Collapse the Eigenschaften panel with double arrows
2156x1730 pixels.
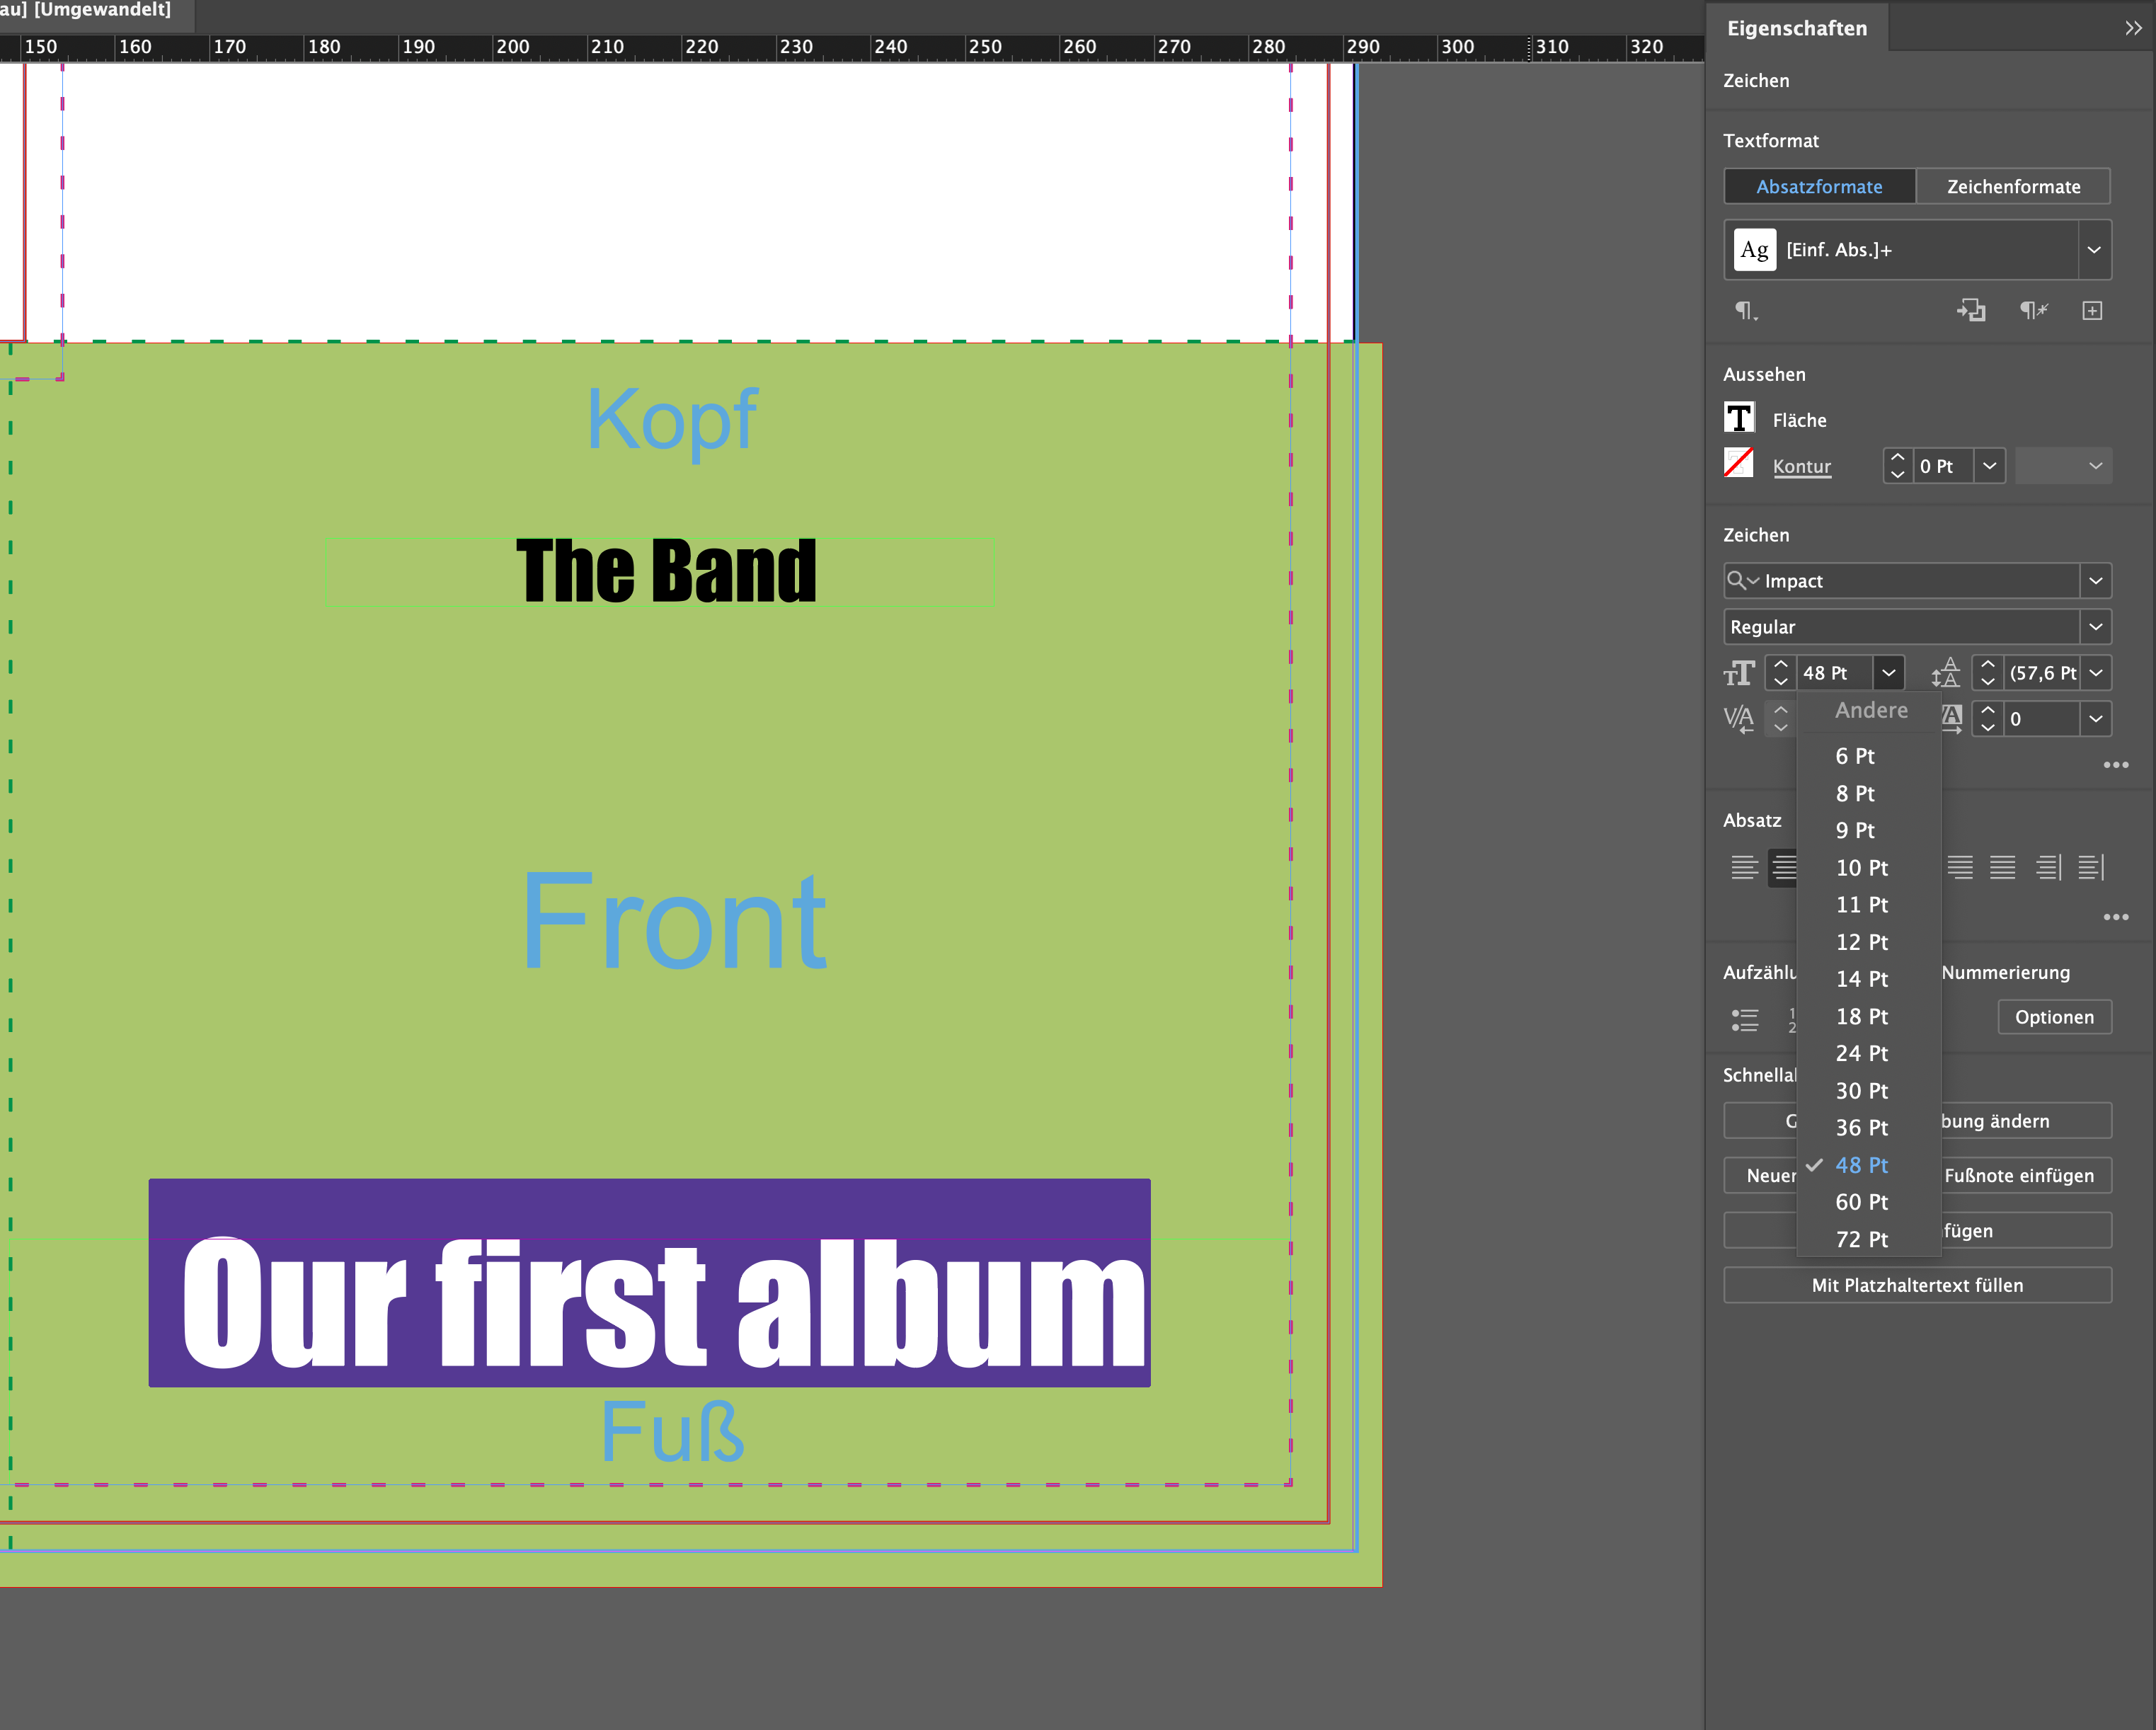[x=2133, y=28]
